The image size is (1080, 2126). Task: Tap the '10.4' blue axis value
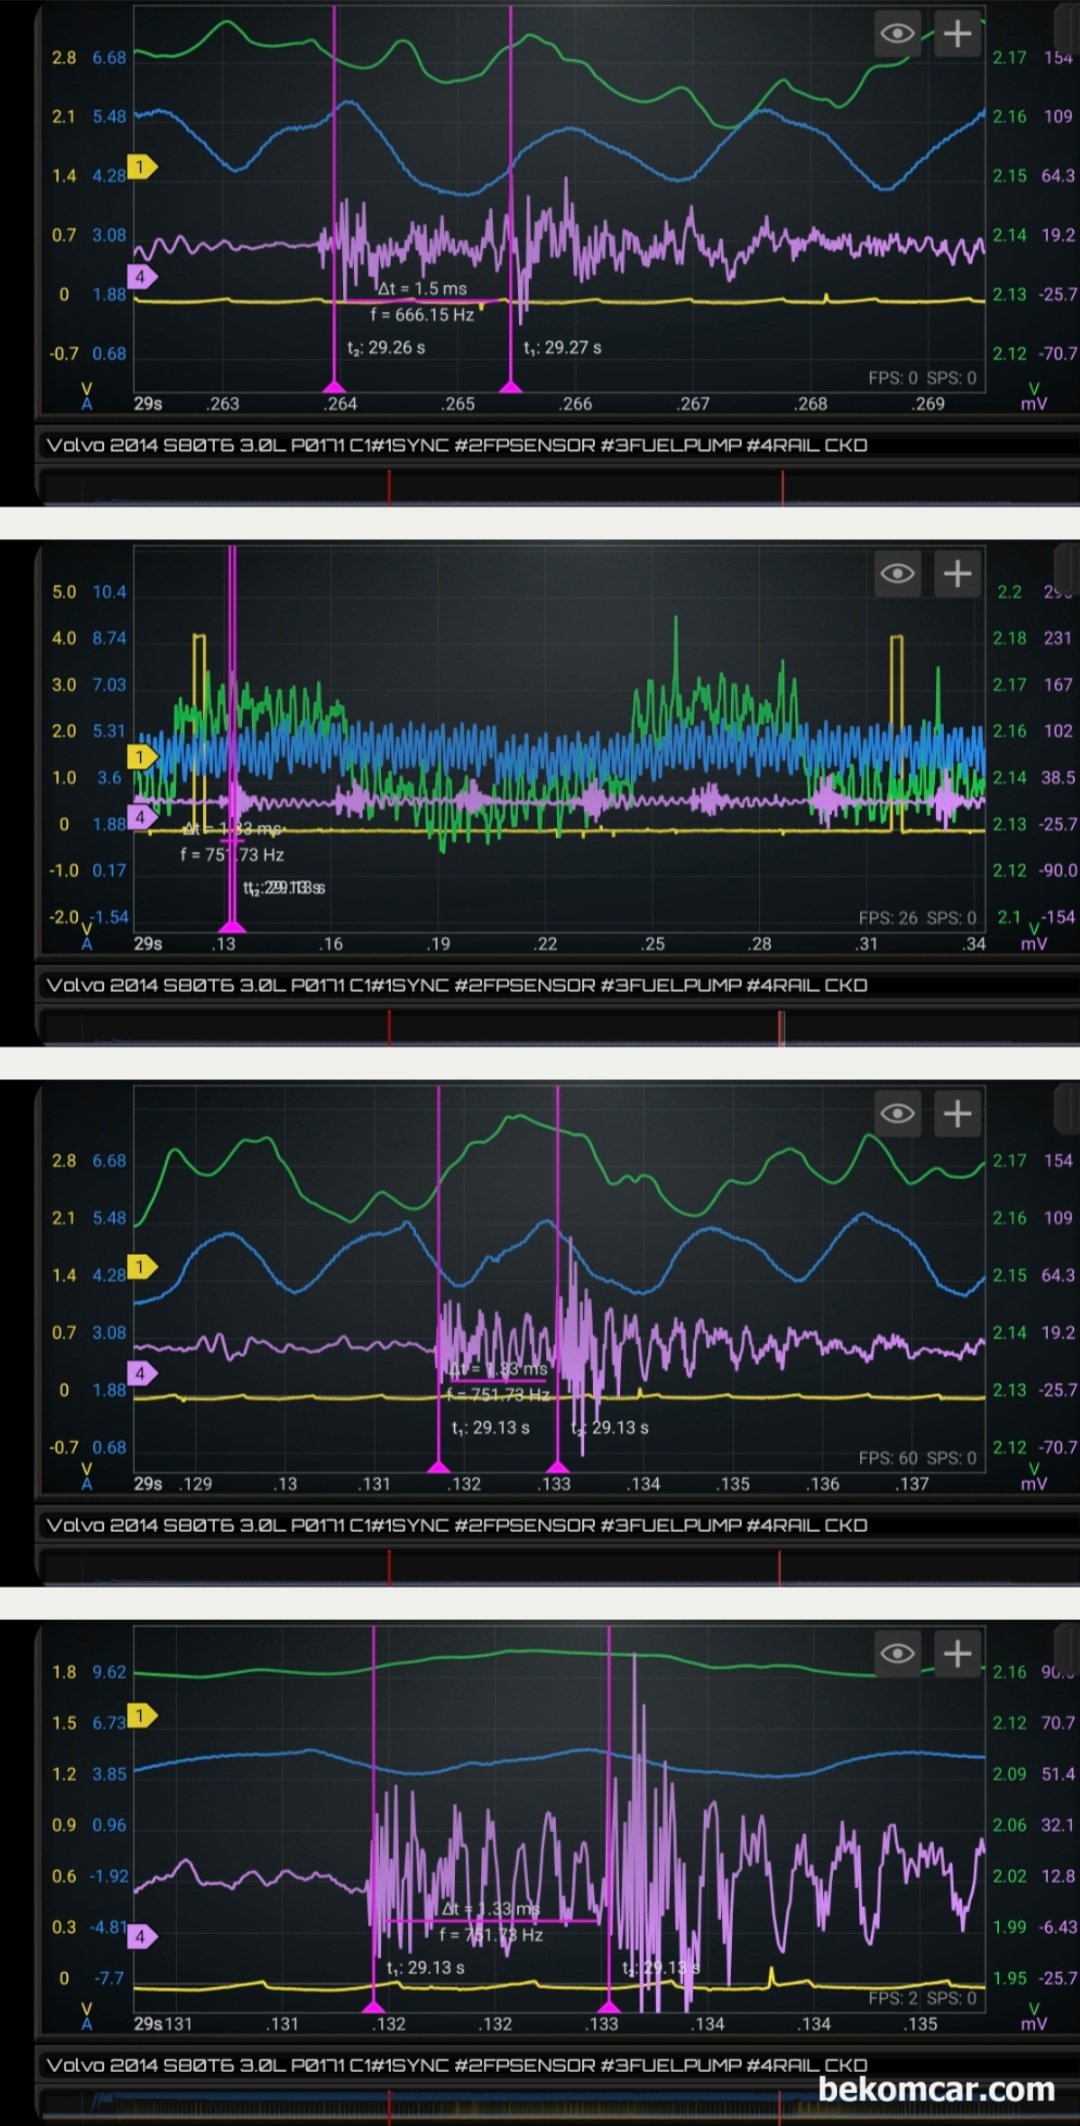pyautogui.click(x=109, y=592)
